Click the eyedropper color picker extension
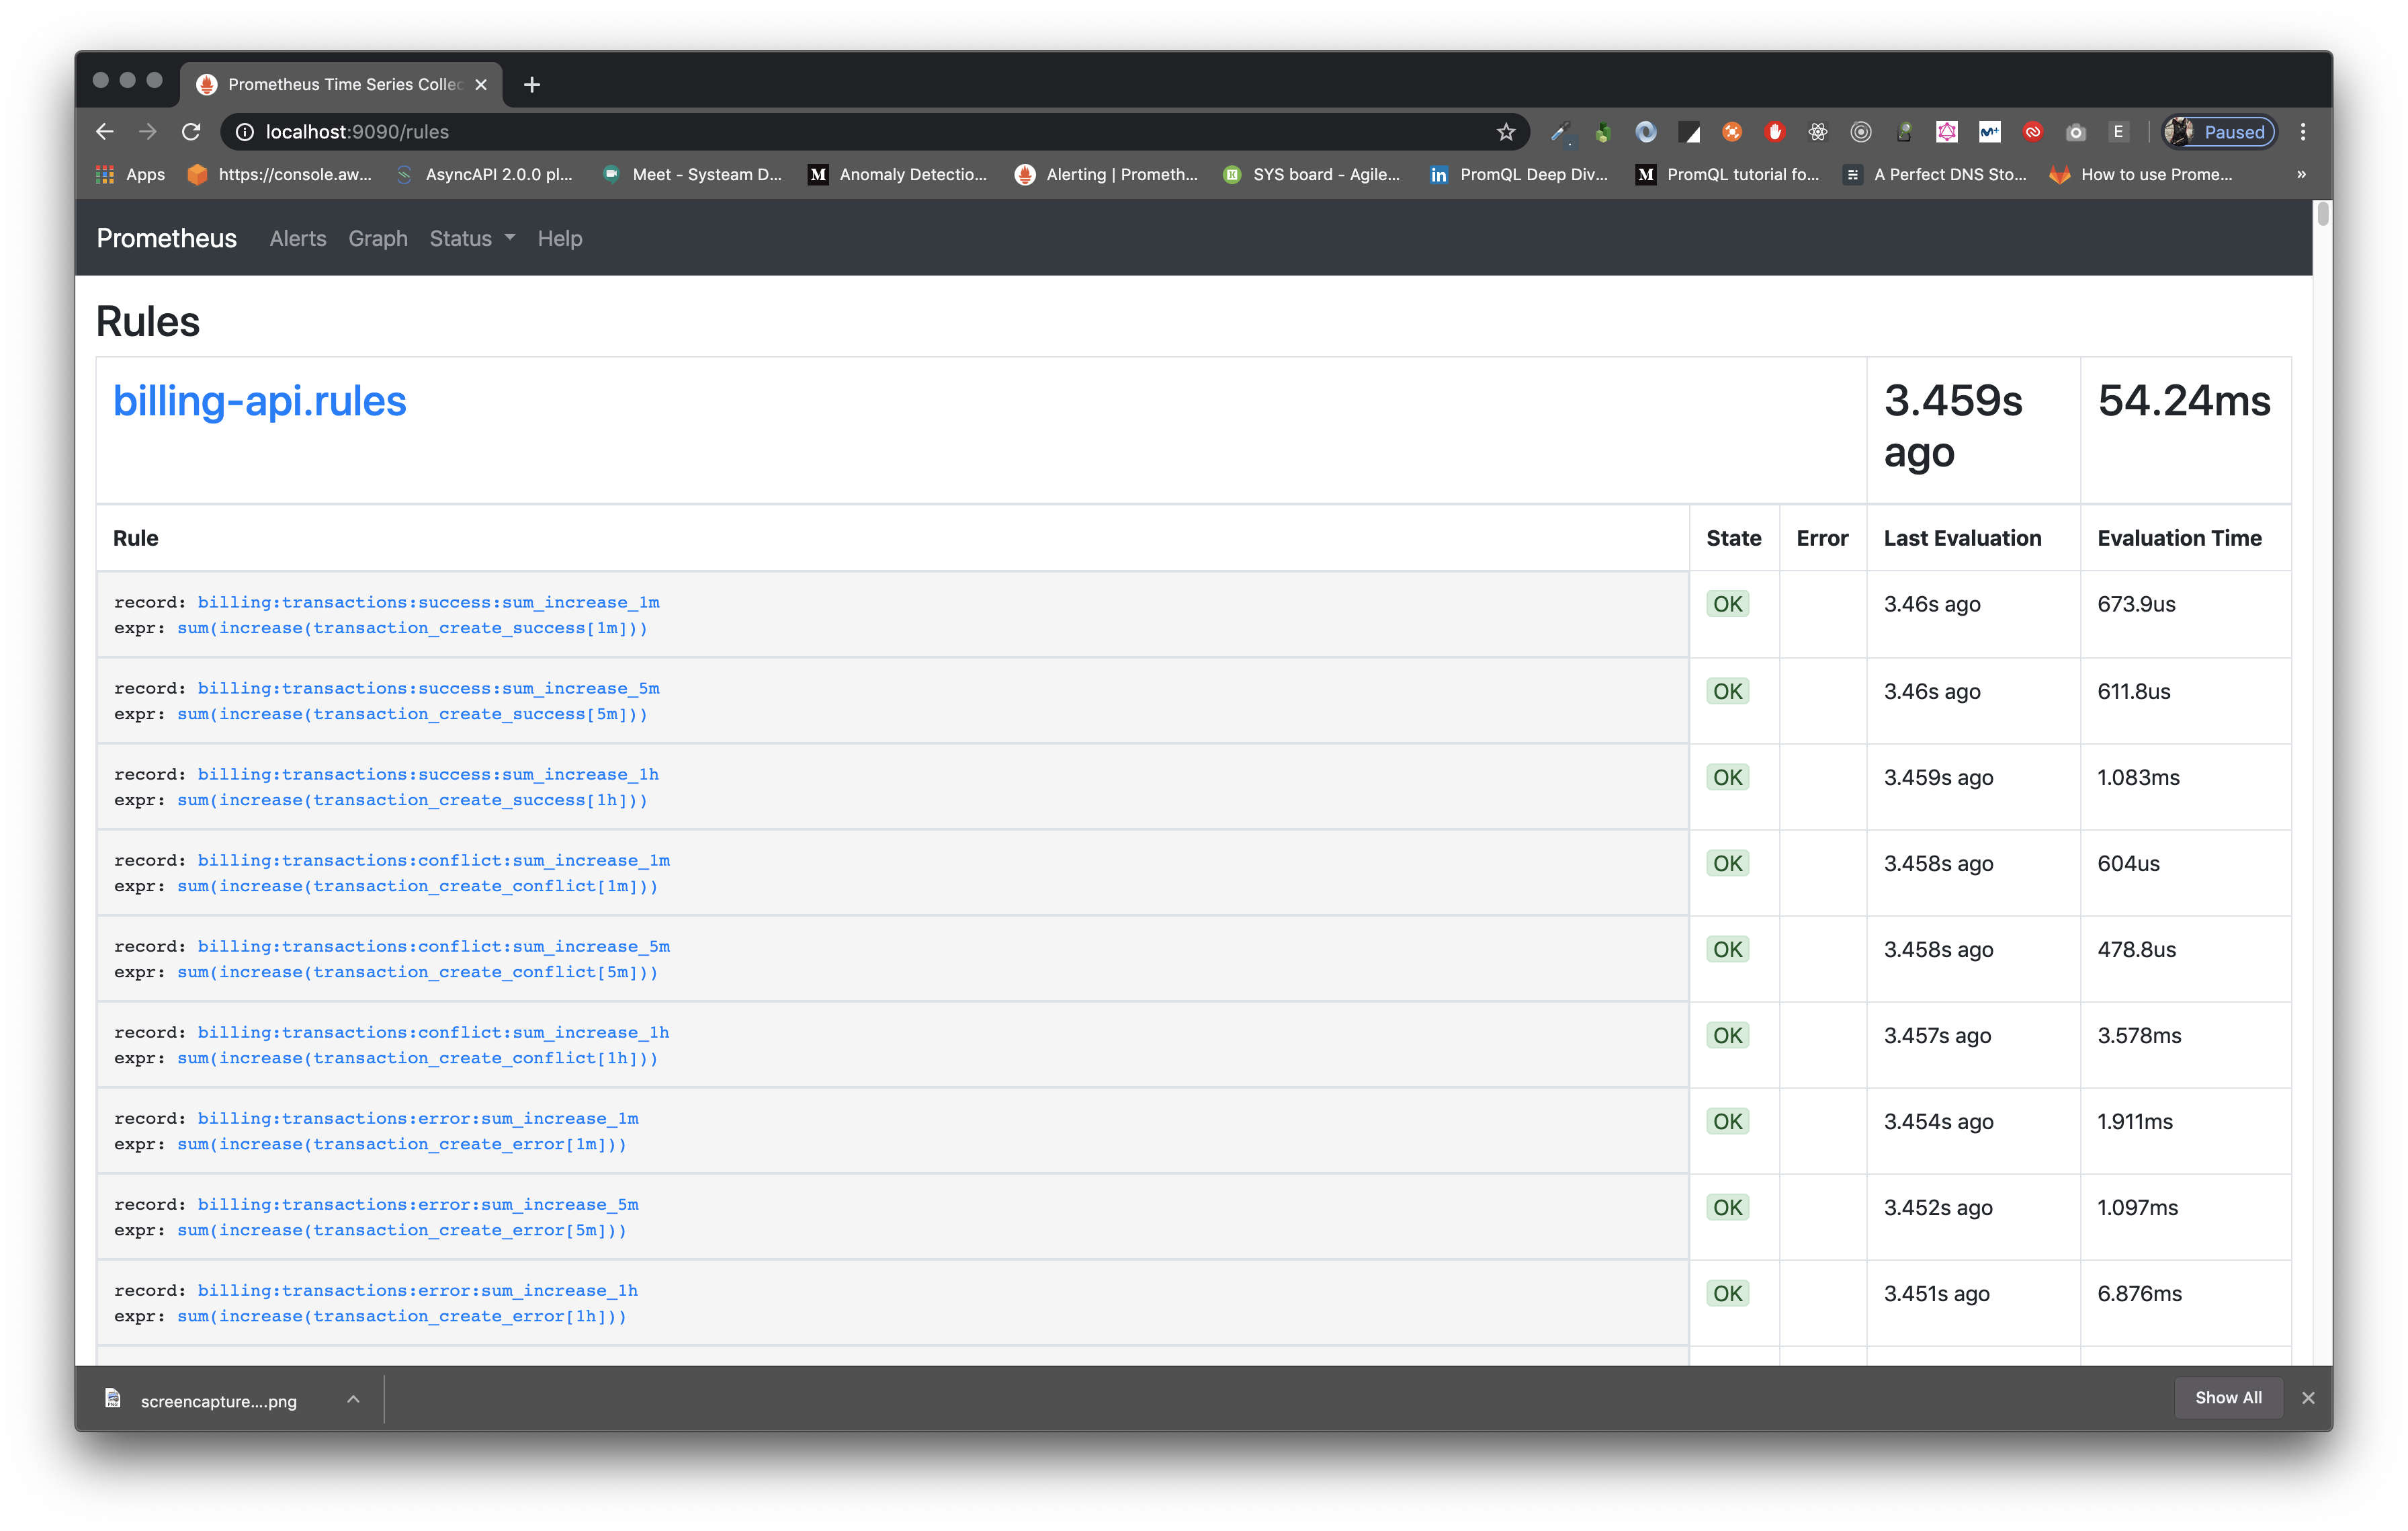The height and width of the screenshot is (1531, 2408). click(x=1560, y=132)
